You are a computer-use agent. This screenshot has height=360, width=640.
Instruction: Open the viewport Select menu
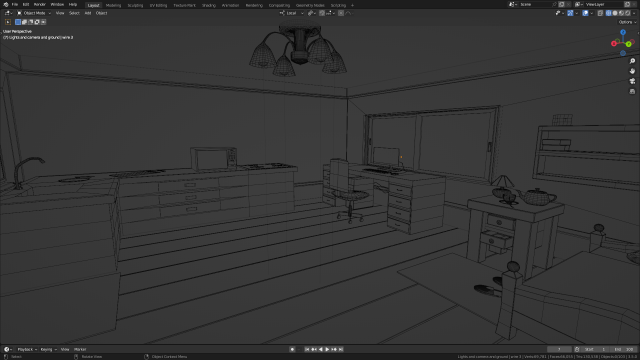74,13
